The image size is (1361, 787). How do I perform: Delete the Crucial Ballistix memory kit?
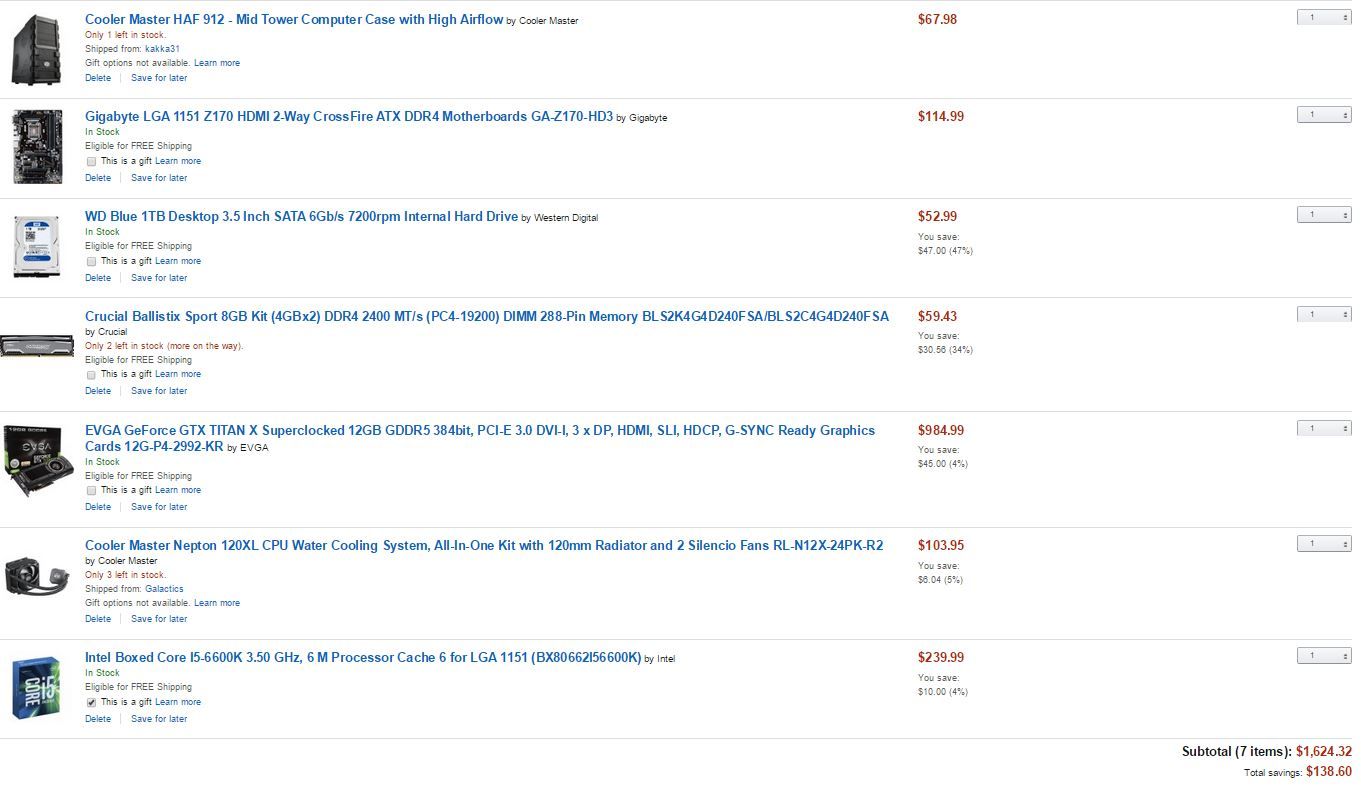(x=98, y=391)
